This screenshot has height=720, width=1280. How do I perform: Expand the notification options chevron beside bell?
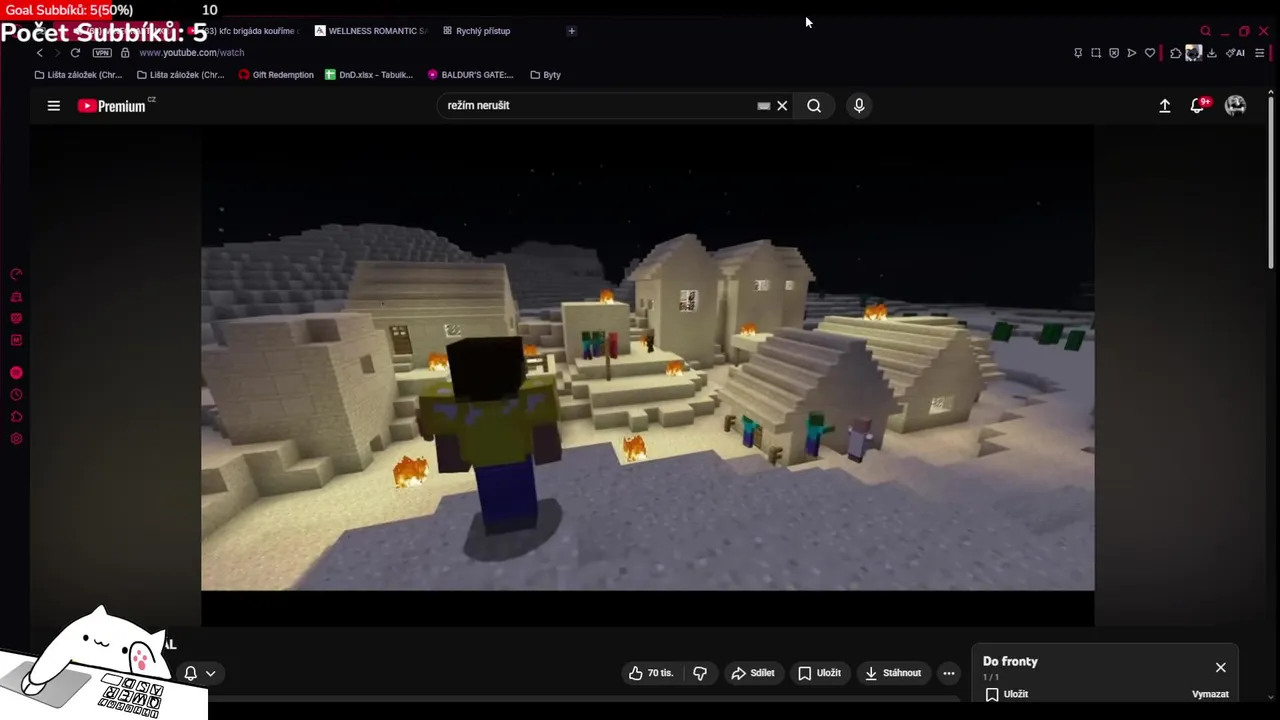(211, 673)
